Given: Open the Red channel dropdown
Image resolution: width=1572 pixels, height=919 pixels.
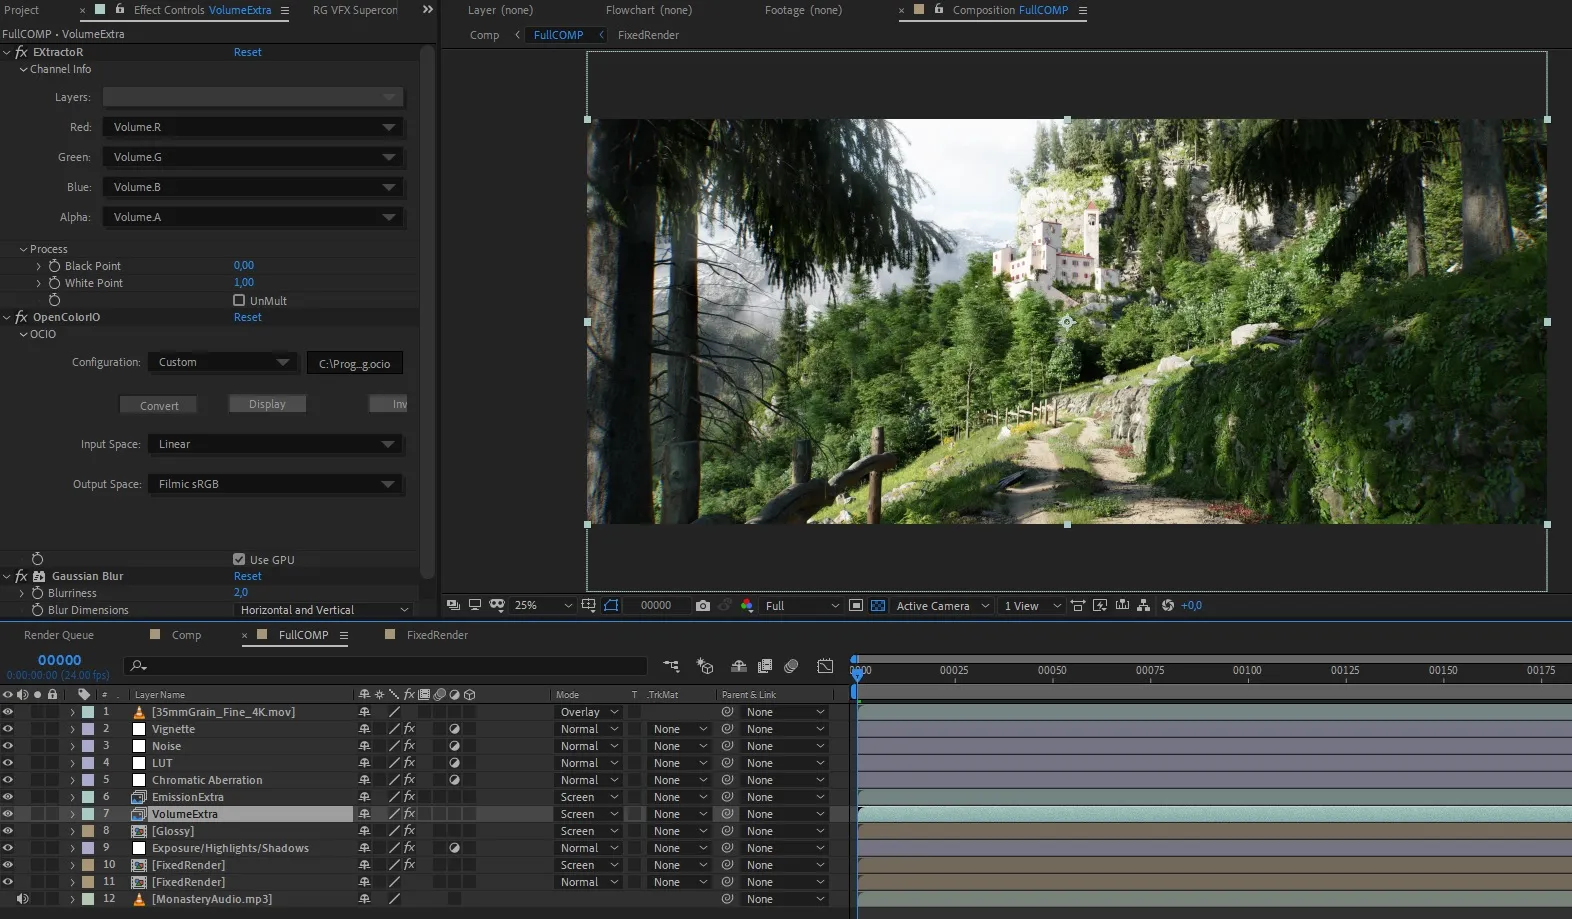Looking at the screenshot, I should pos(253,127).
